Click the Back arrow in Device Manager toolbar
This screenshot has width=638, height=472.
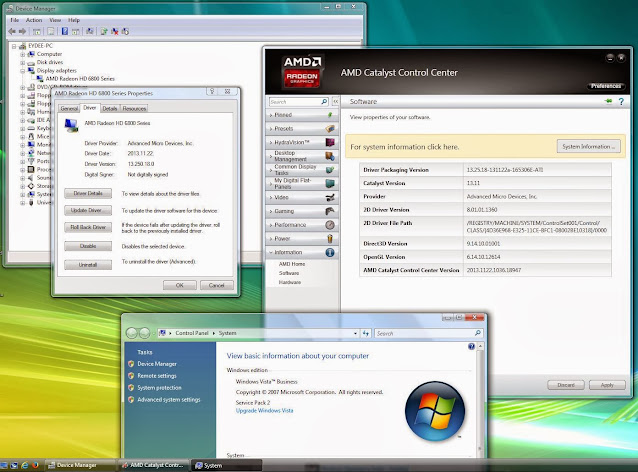[12, 31]
